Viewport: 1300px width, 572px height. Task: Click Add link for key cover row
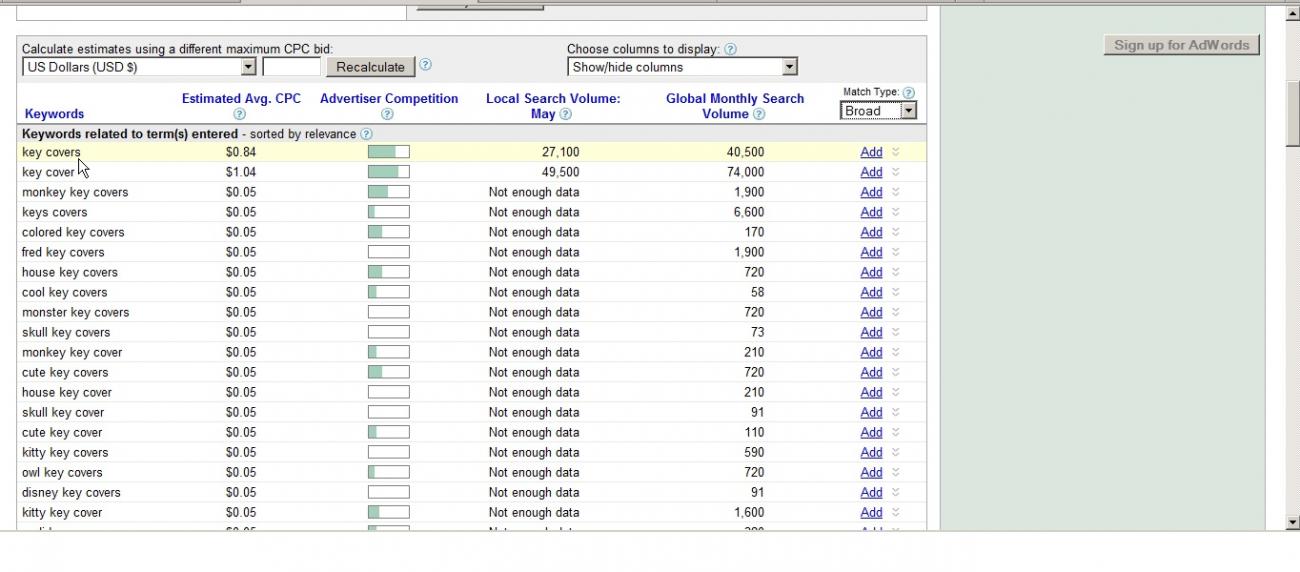(x=871, y=172)
